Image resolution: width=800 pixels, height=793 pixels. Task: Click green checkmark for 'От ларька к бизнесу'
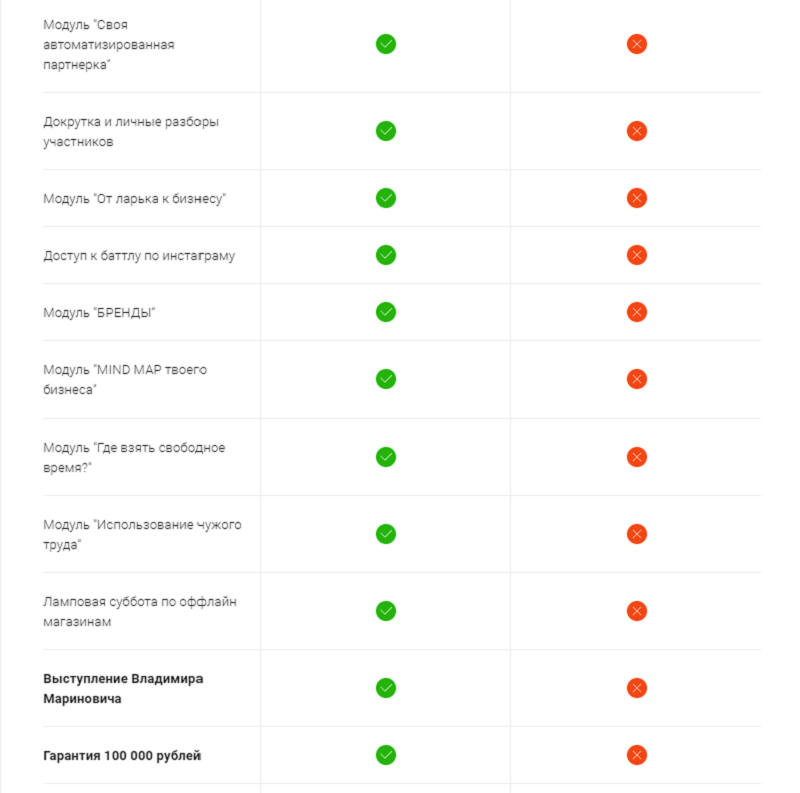[386, 198]
